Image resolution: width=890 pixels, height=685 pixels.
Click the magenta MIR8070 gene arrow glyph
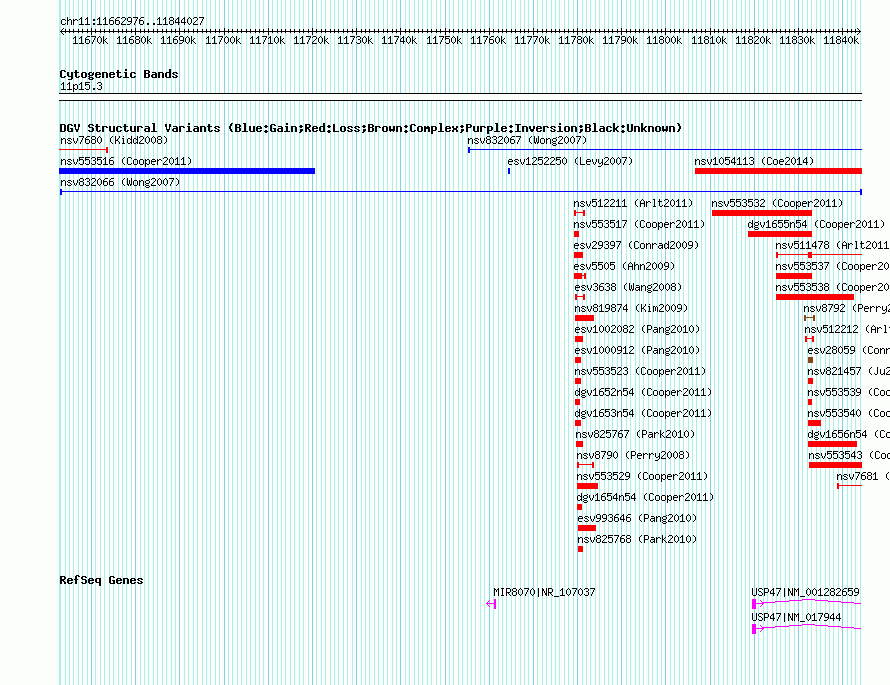pos(492,604)
